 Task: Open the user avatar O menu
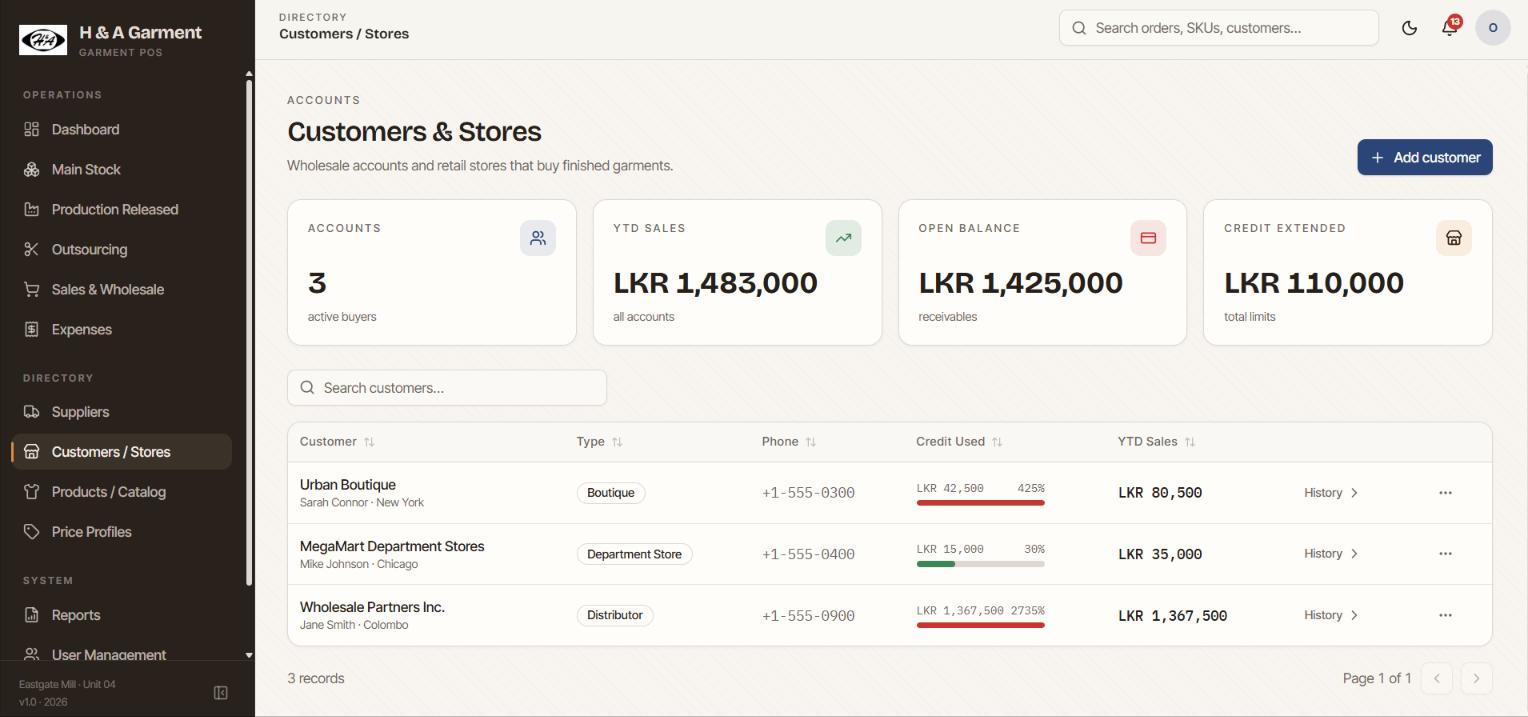point(1493,28)
